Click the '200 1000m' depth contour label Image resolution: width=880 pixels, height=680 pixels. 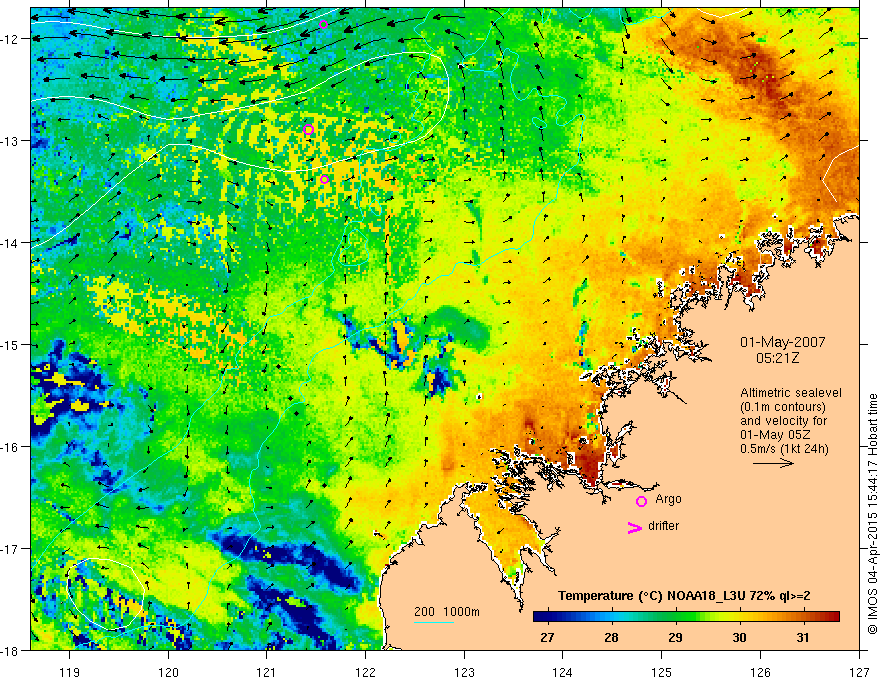click(x=447, y=612)
